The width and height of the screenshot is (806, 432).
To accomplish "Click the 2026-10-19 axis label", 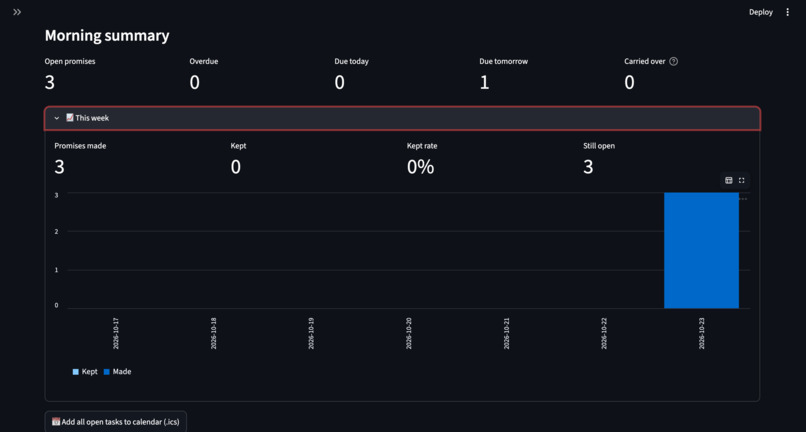I will tap(312, 333).
